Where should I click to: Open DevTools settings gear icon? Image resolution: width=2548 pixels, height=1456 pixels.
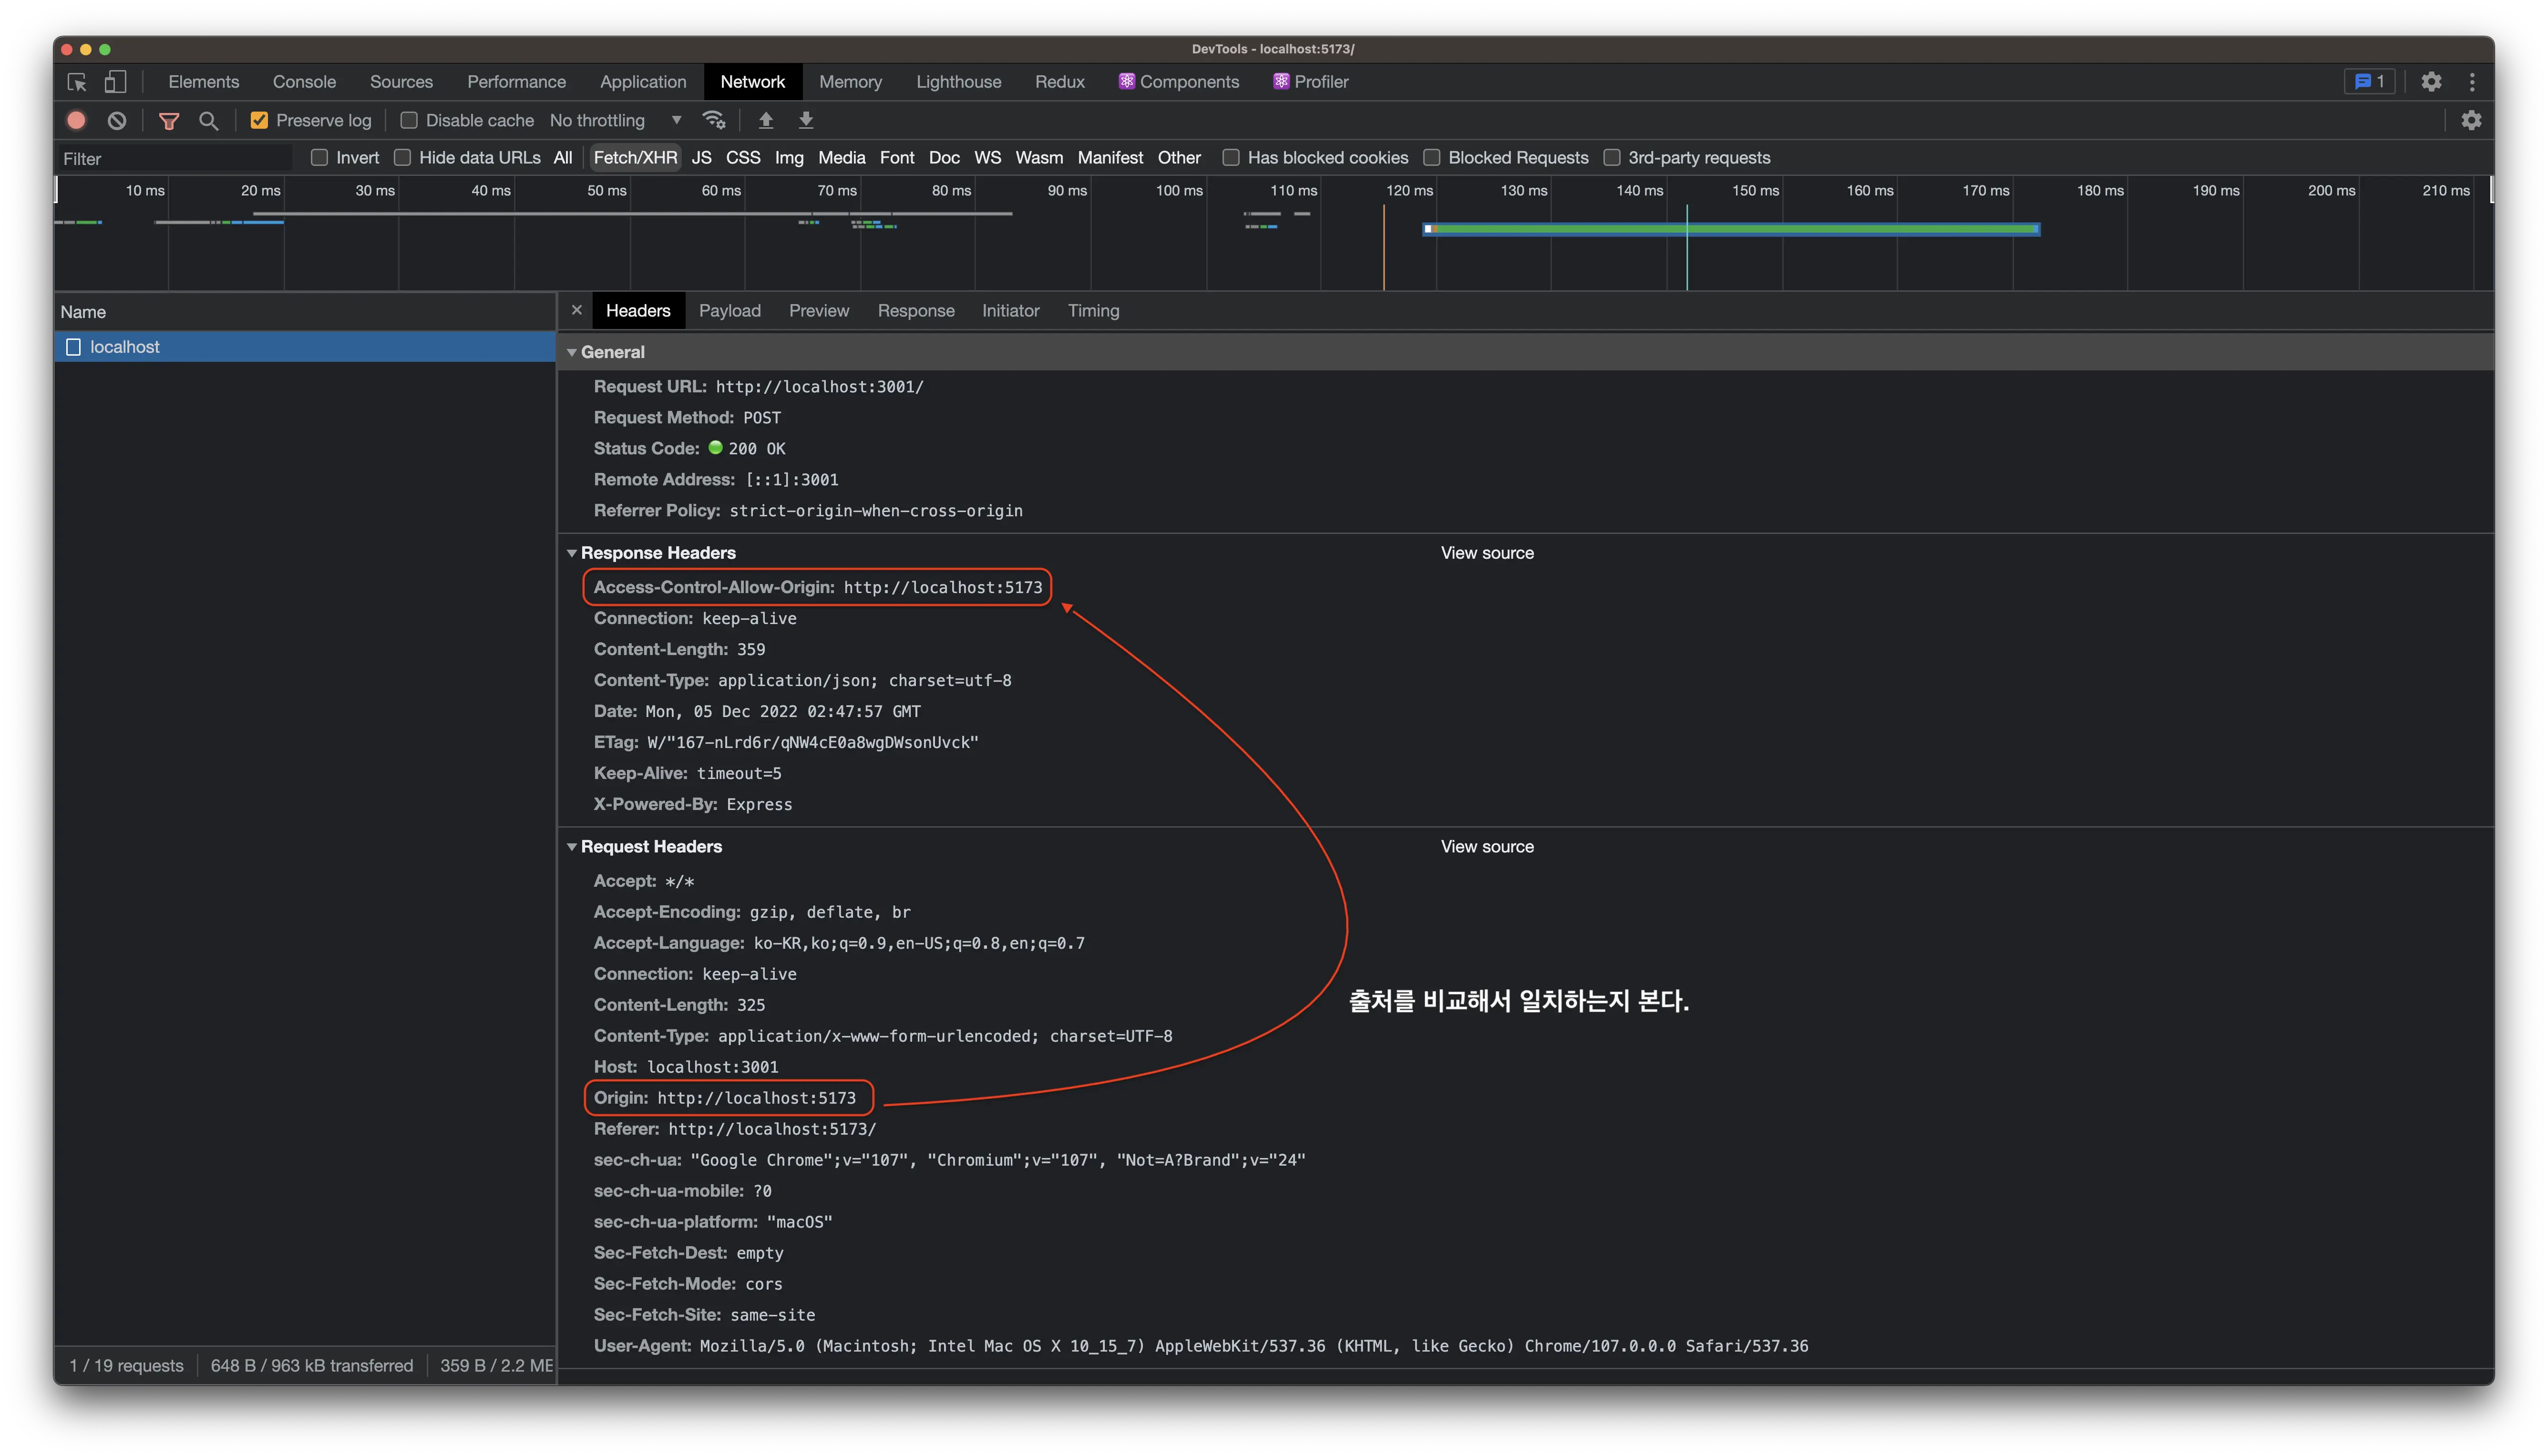click(x=2431, y=82)
